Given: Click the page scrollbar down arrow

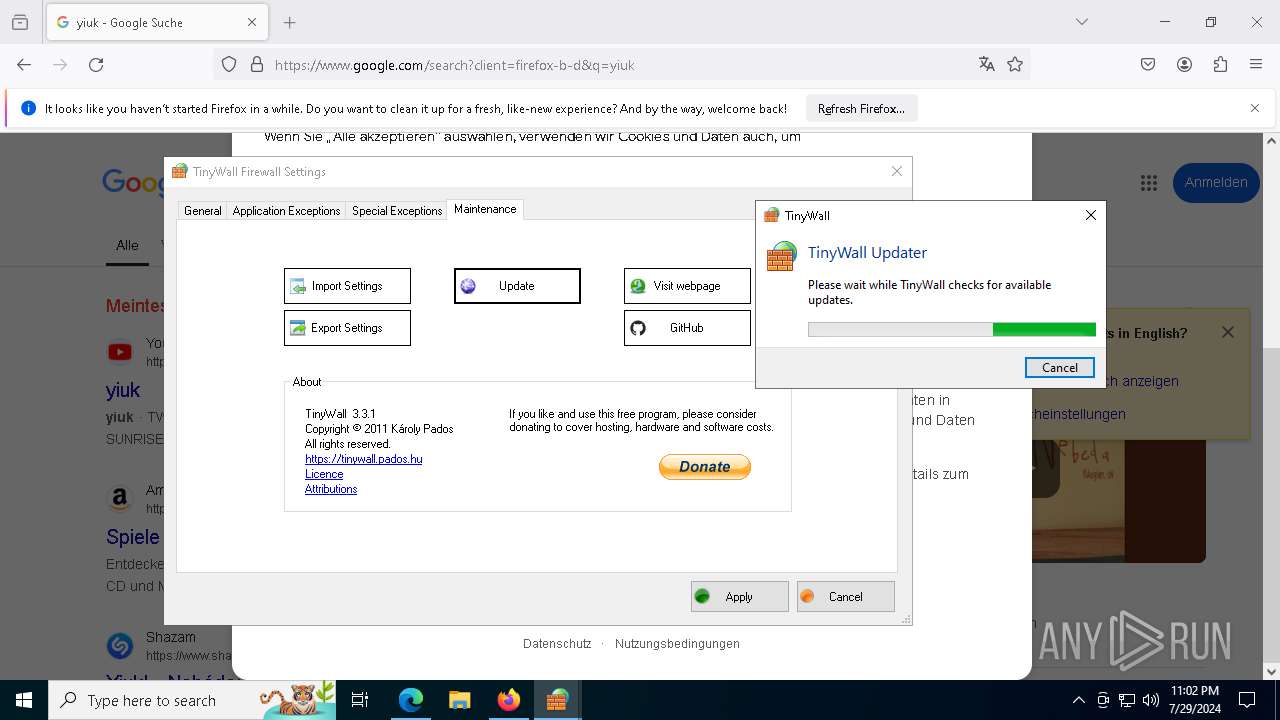Looking at the screenshot, I should (x=1271, y=672).
